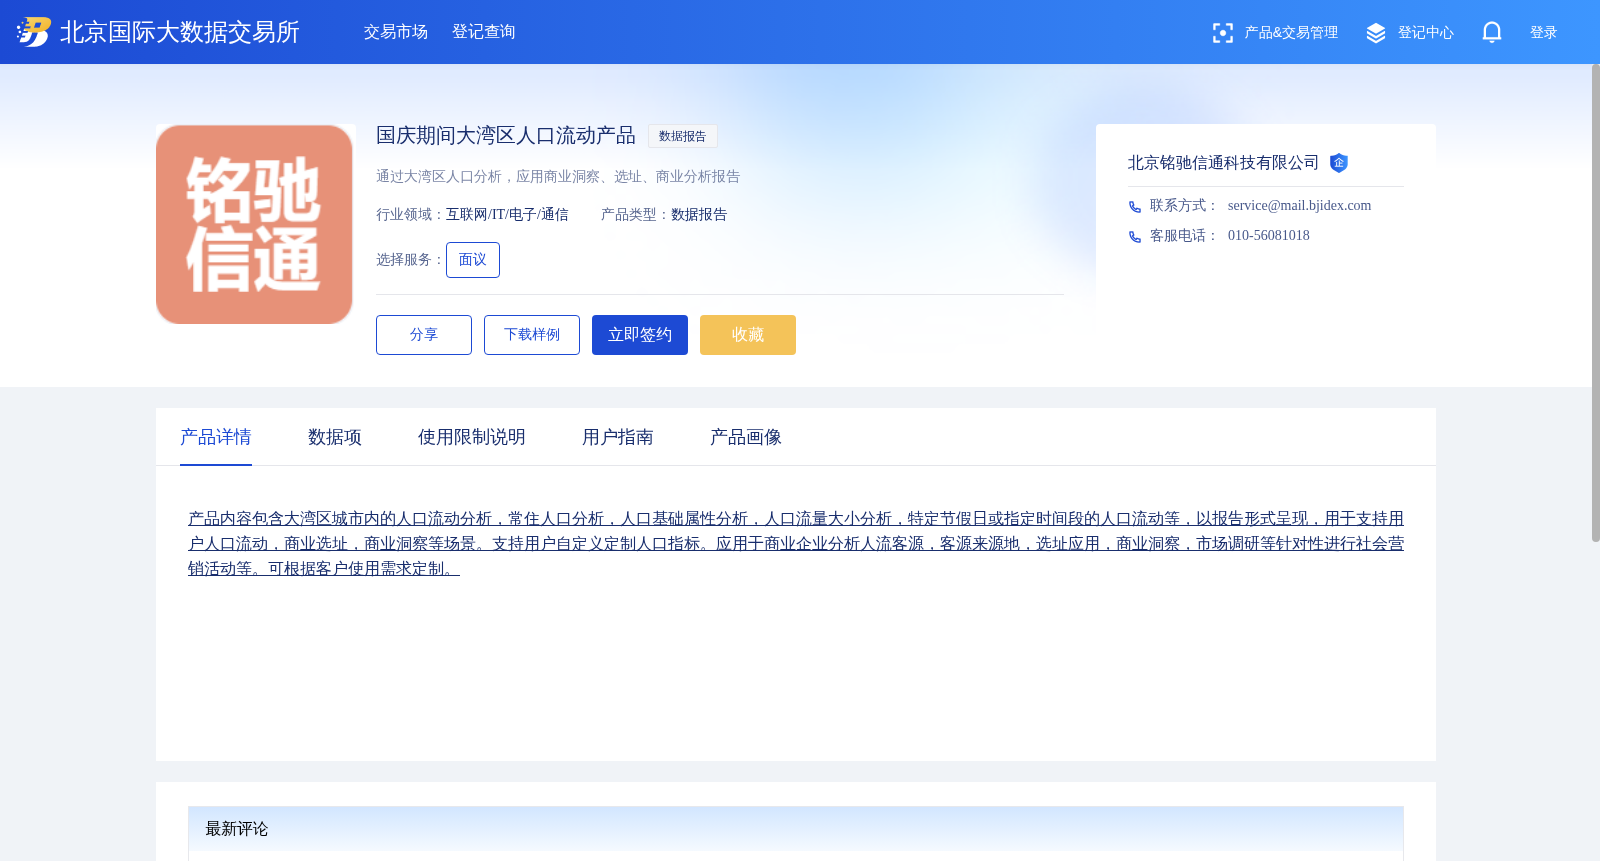The height and width of the screenshot is (861, 1600).
Task: Click the vertical page scrollbar thumb
Action: (x=1596, y=303)
